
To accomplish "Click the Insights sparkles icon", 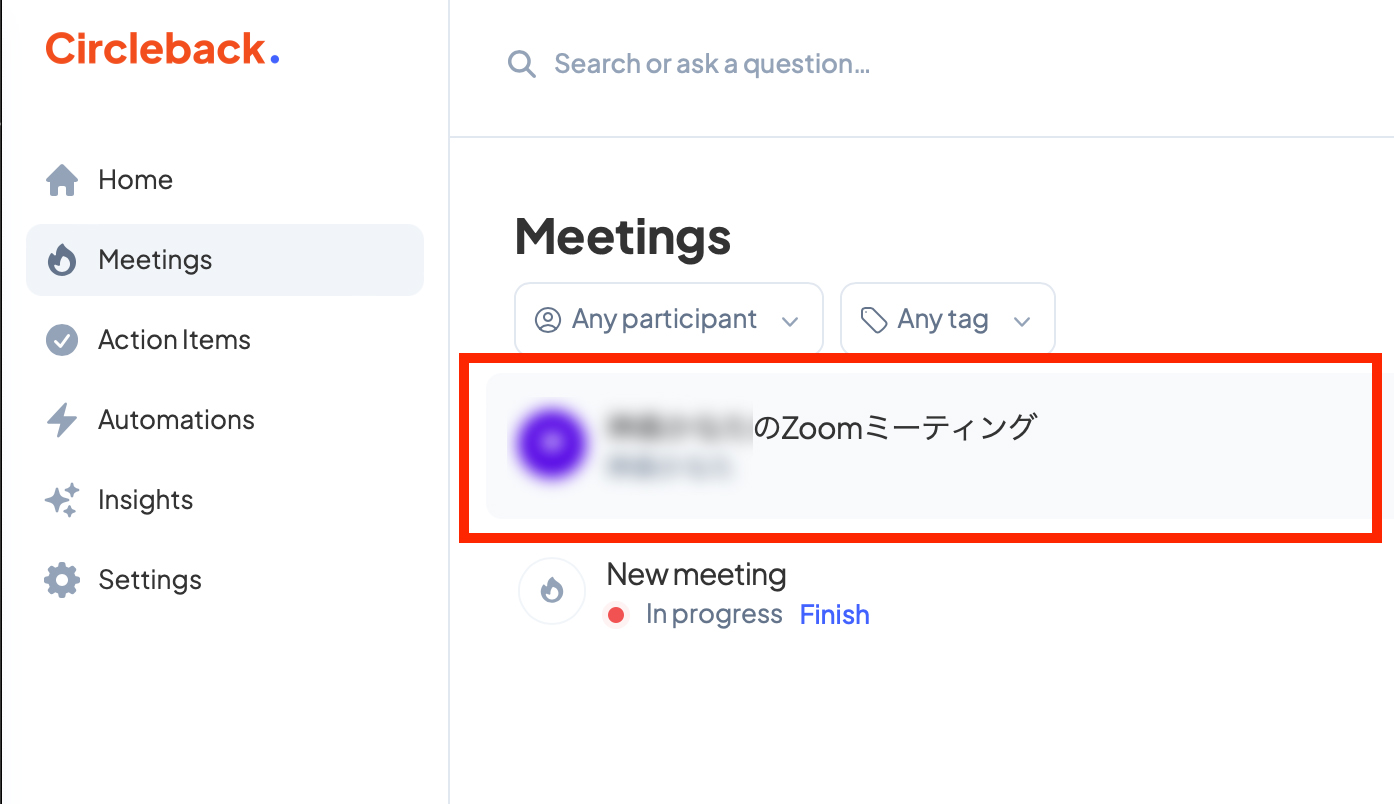I will (62, 500).
